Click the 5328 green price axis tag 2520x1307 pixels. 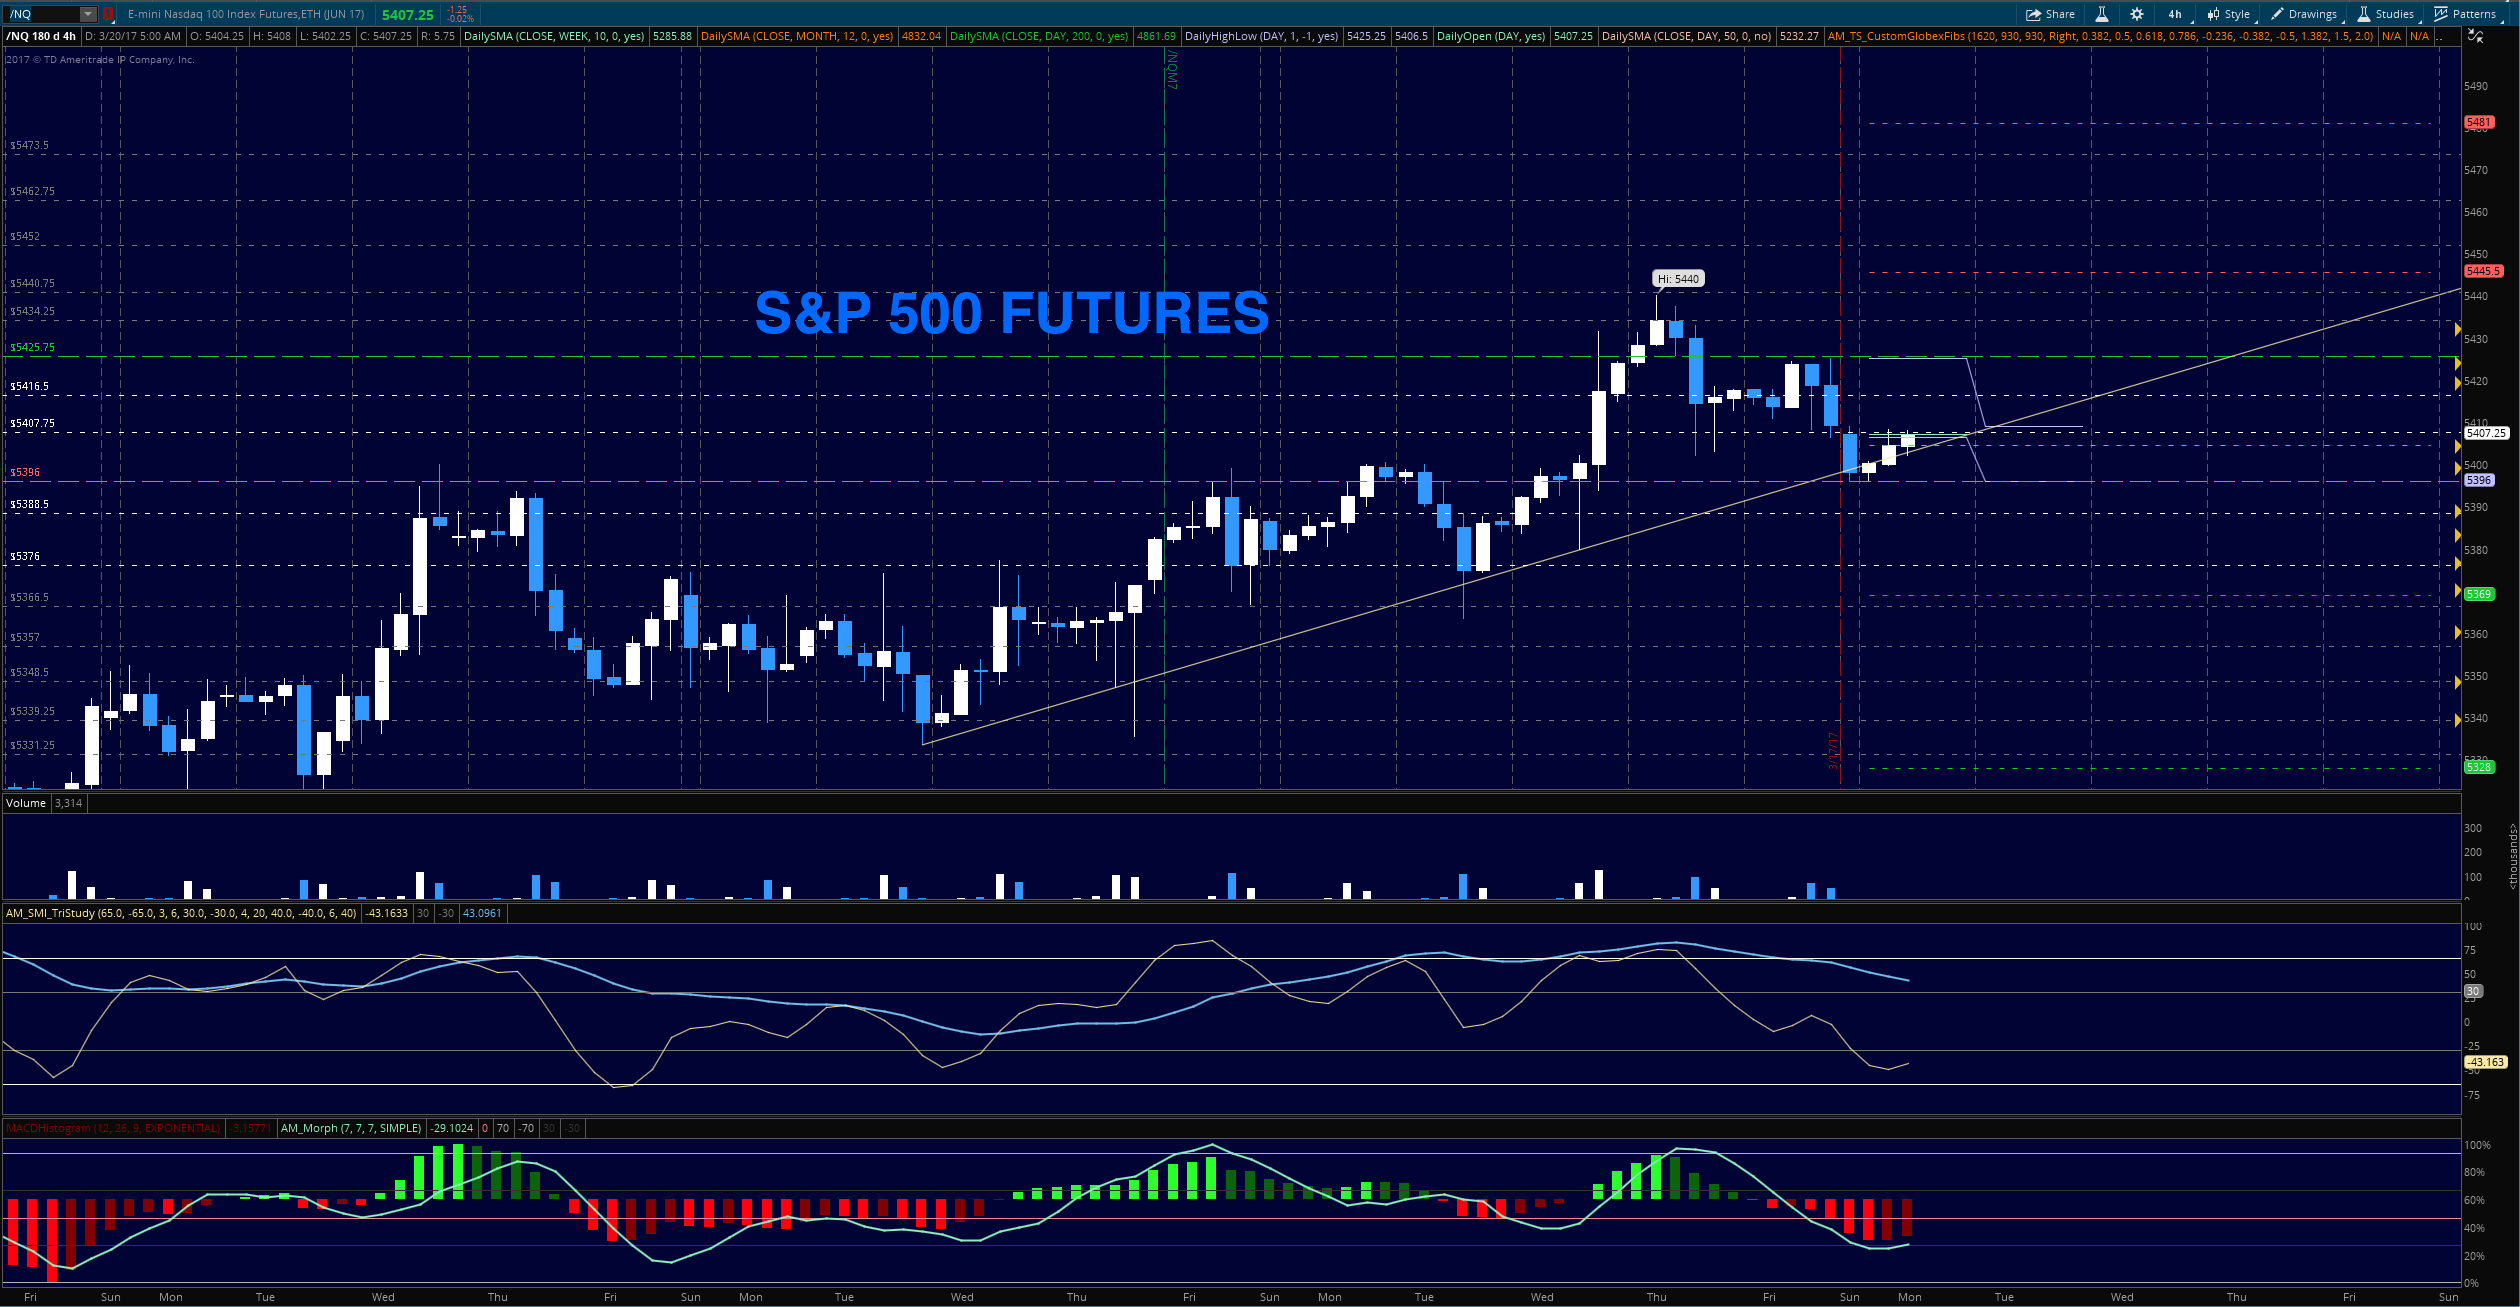tap(2479, 767)
